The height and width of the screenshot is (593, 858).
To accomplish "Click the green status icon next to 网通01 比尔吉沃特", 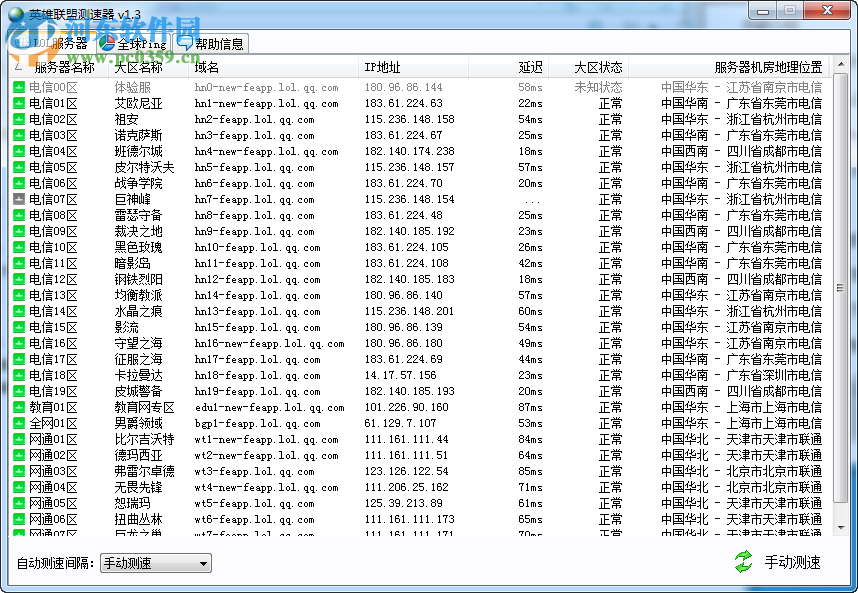I will pyautogui.click(x=19, y=439).
